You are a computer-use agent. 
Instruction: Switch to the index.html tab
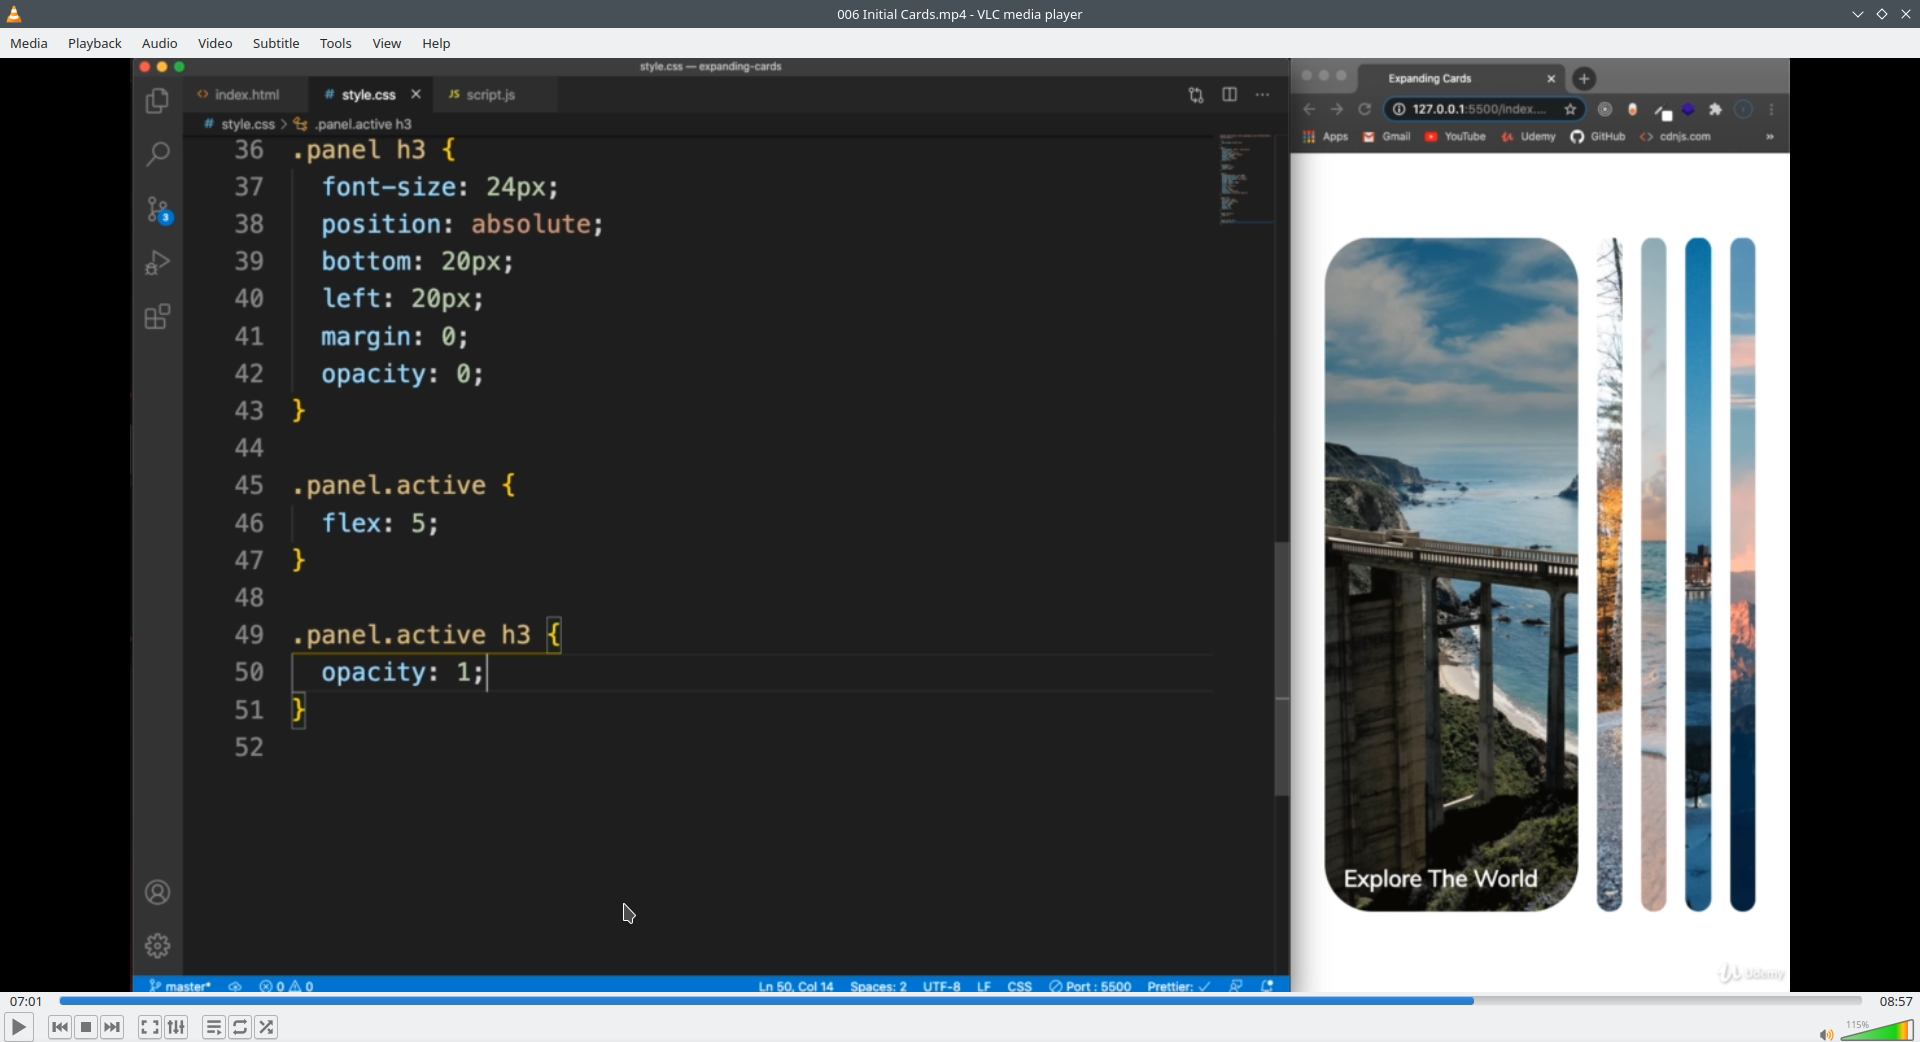[238, 95]
